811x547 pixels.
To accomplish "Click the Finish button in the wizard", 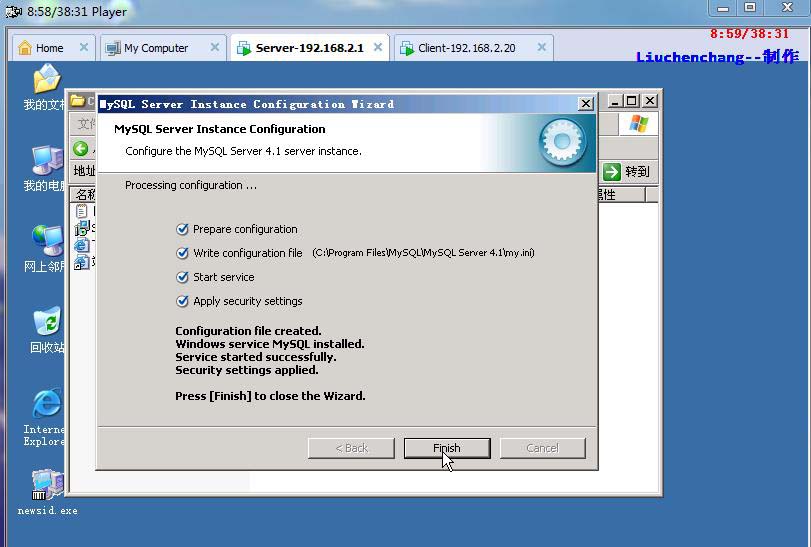I will click(x=447, y=448).
